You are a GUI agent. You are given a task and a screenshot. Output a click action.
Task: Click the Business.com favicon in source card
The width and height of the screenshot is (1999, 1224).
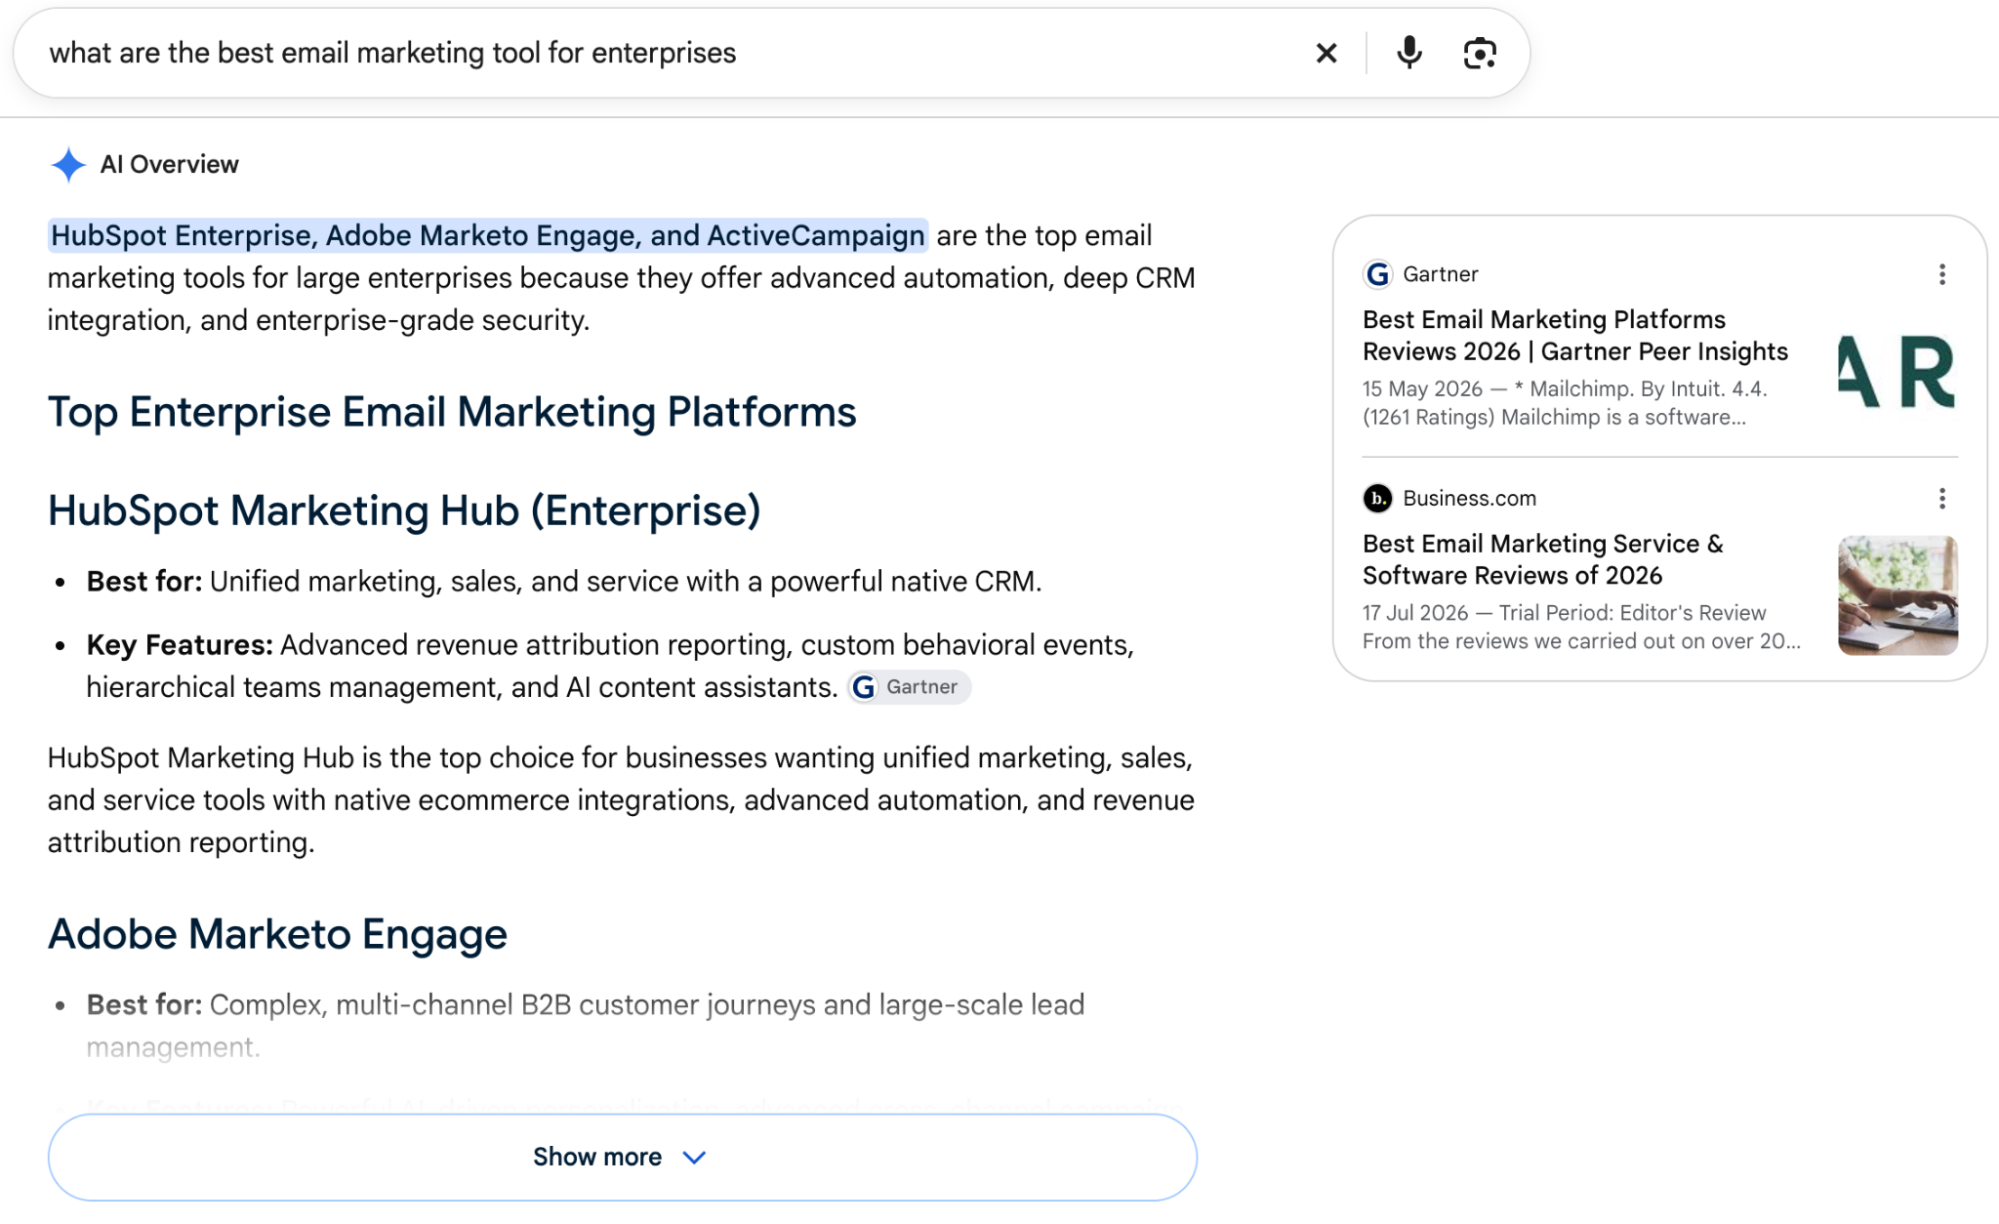(x=1378, y=498)
